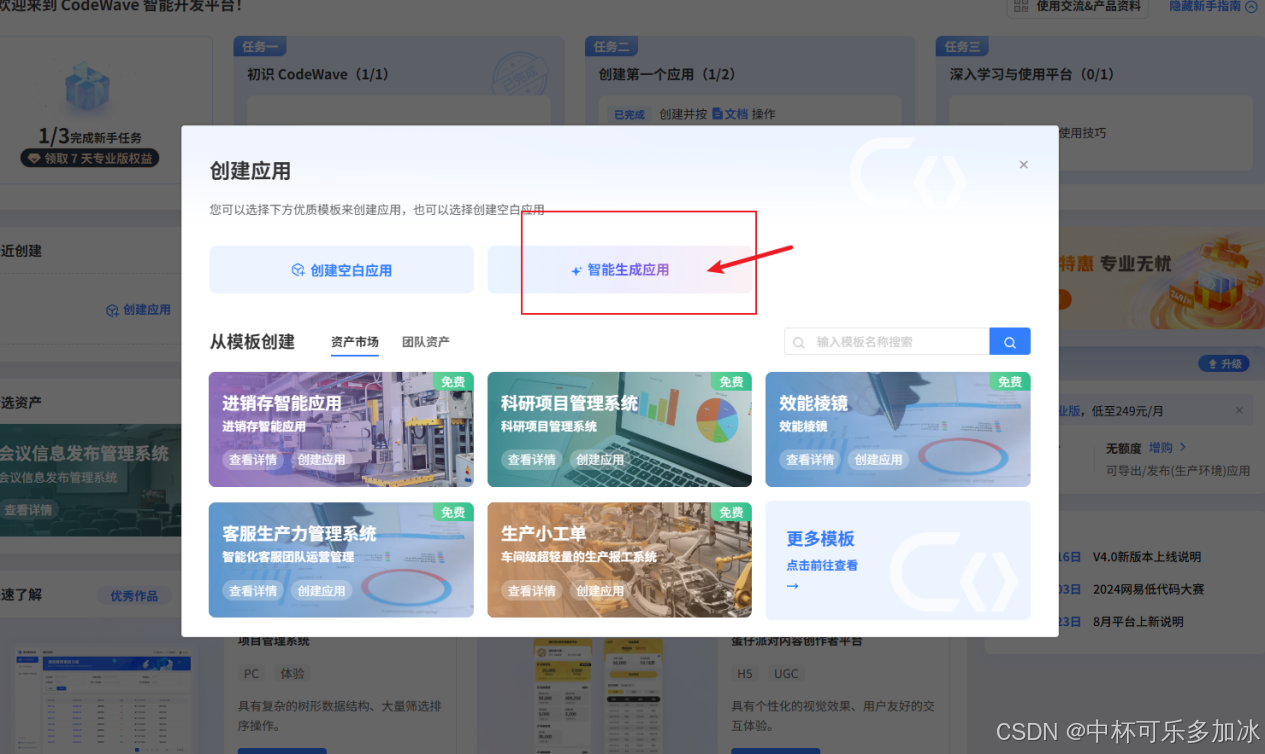1265x754 pixels.
Task: Click the 进销存智能应用 template title
Action: point(282,403)
